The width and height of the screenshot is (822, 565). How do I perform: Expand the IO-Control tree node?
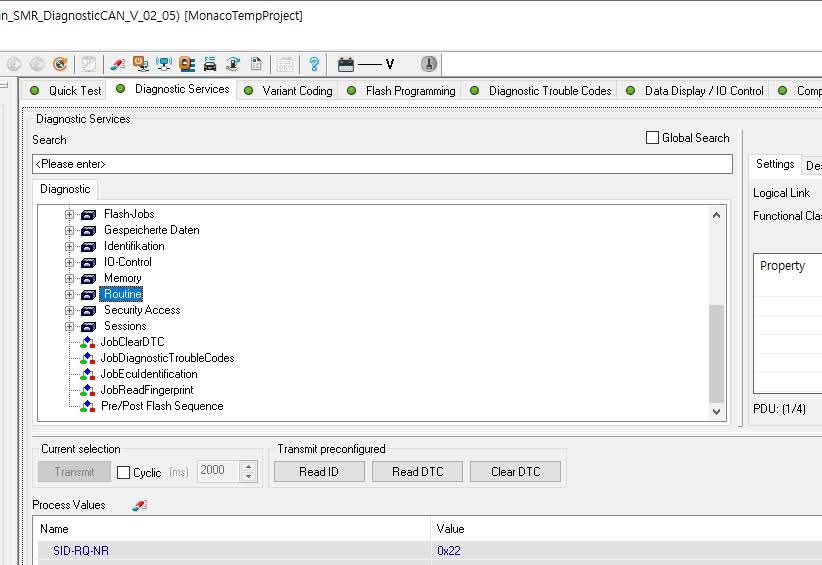tap(69, 263)
